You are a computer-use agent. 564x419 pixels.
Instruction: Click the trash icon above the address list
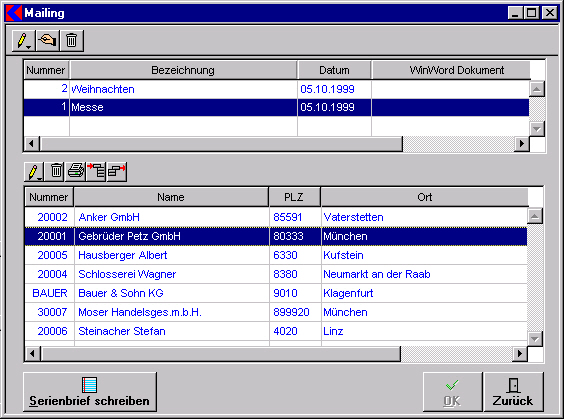56,172
